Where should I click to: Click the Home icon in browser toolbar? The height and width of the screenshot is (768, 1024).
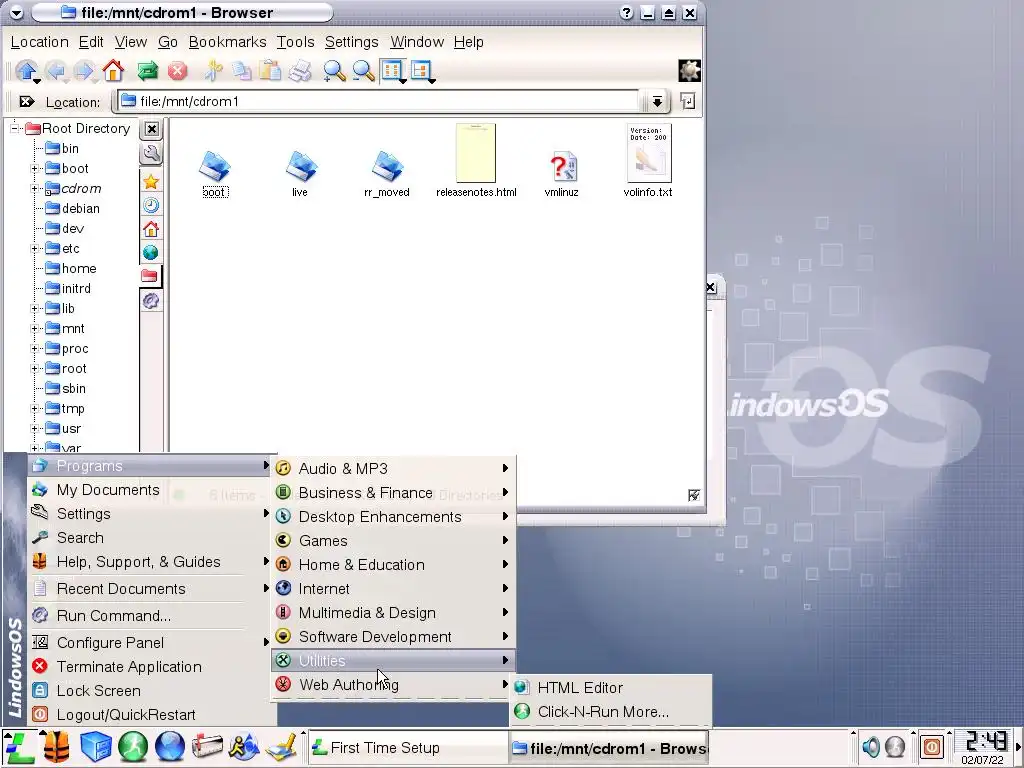point(113,71)
